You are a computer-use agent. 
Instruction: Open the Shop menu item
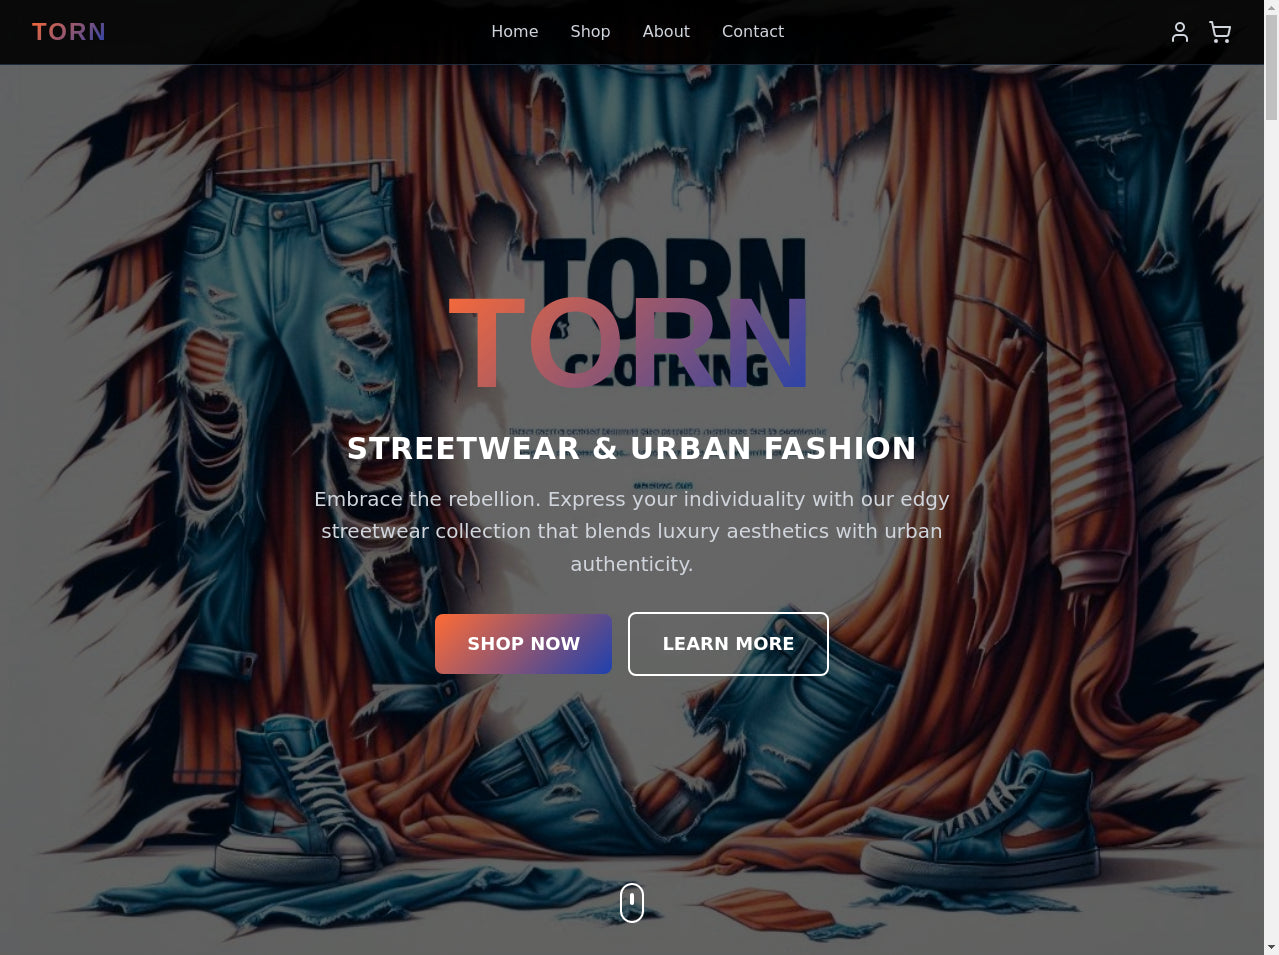pyautogui.click(x=590, y=32)
